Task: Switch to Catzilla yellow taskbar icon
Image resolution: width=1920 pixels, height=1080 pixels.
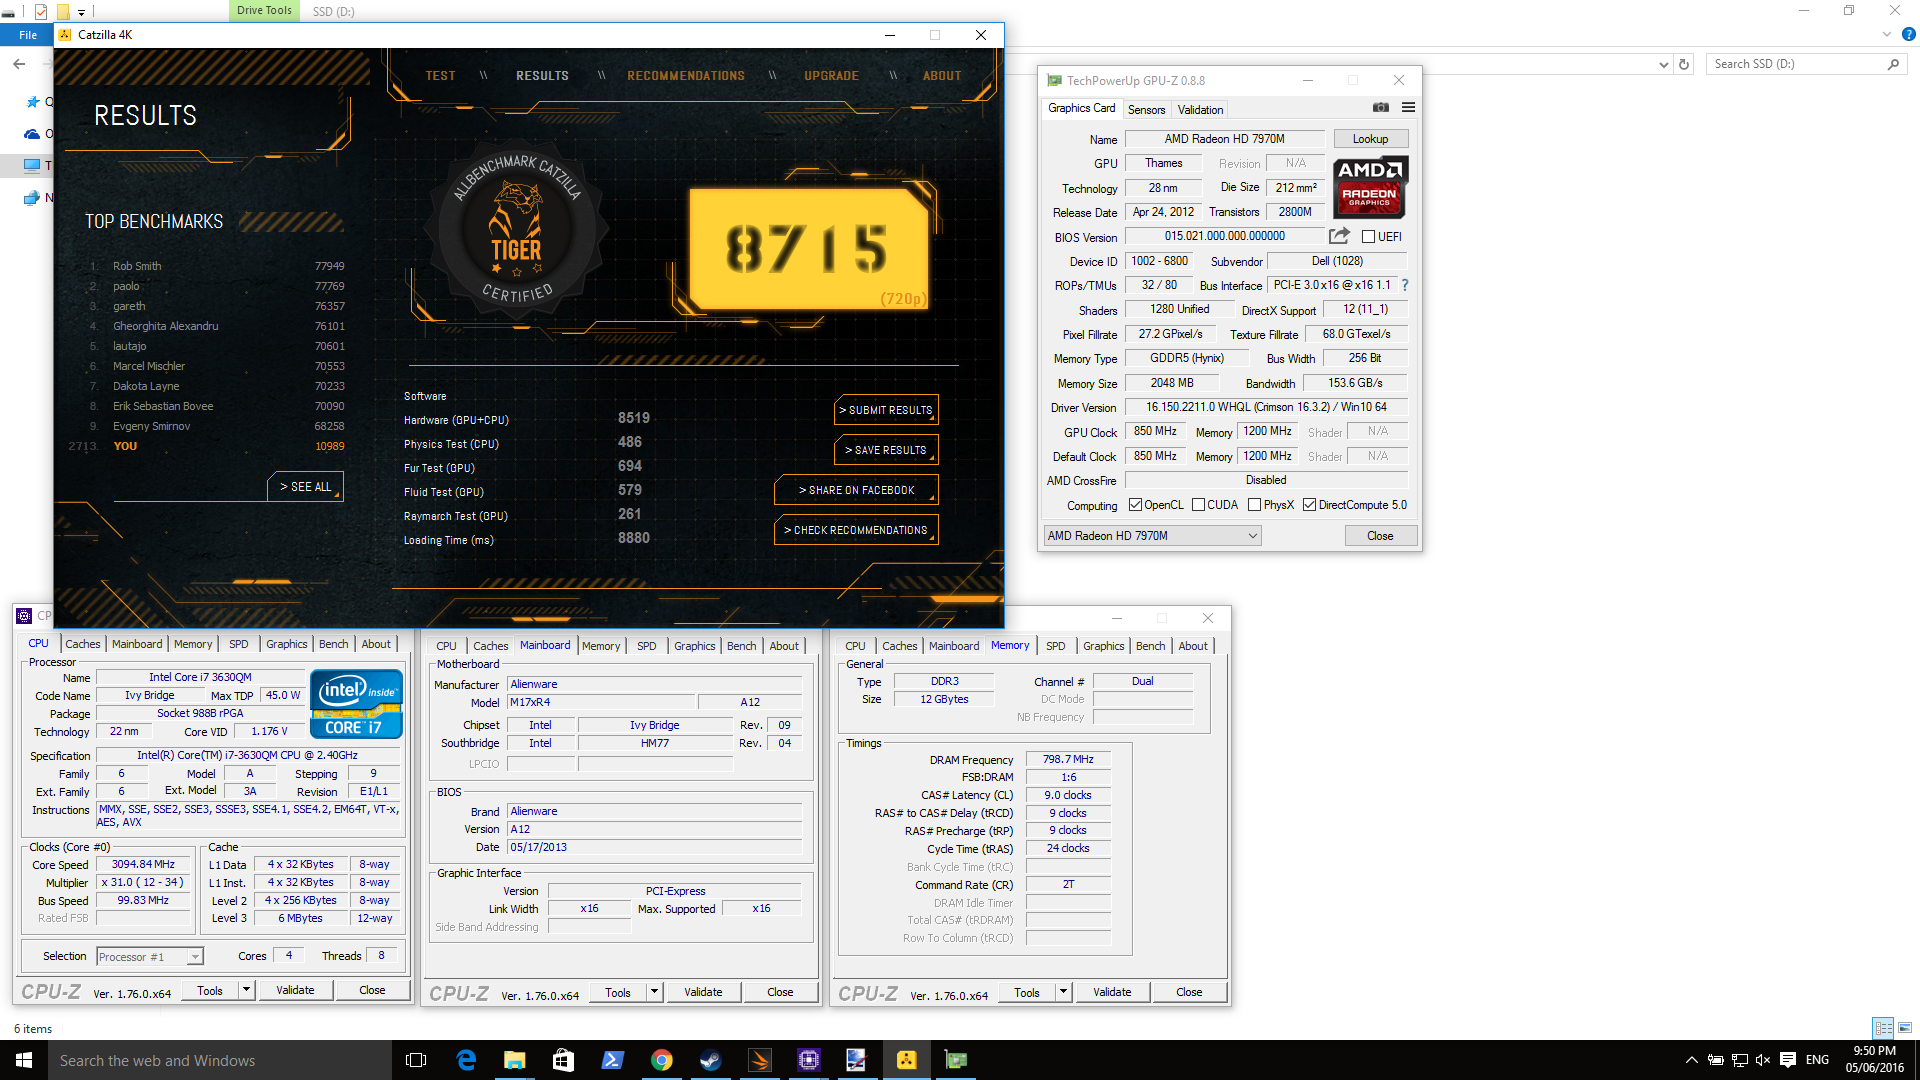Action: point(906,1060)
